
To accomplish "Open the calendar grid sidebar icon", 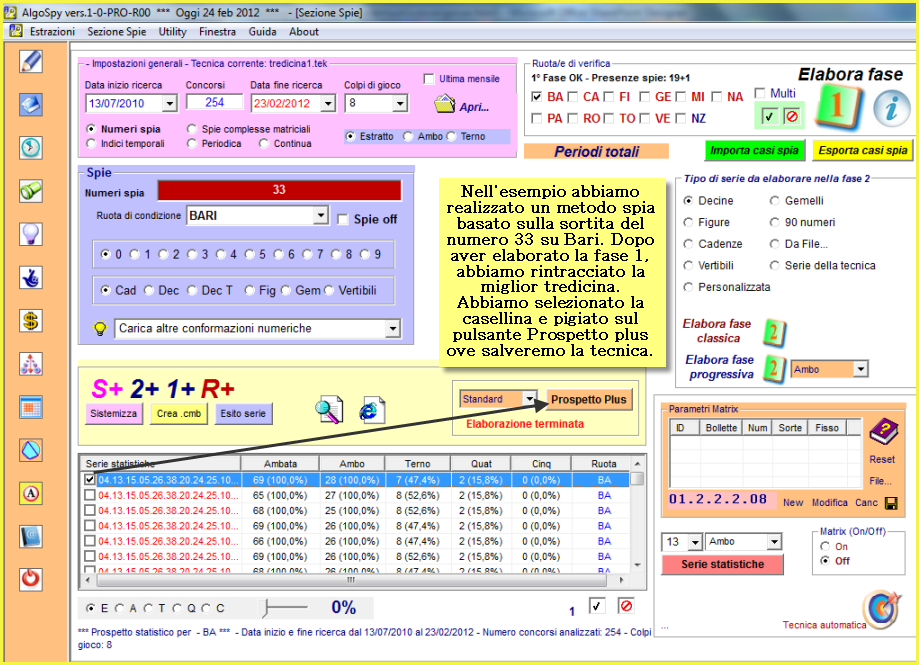I will point(30,407).
